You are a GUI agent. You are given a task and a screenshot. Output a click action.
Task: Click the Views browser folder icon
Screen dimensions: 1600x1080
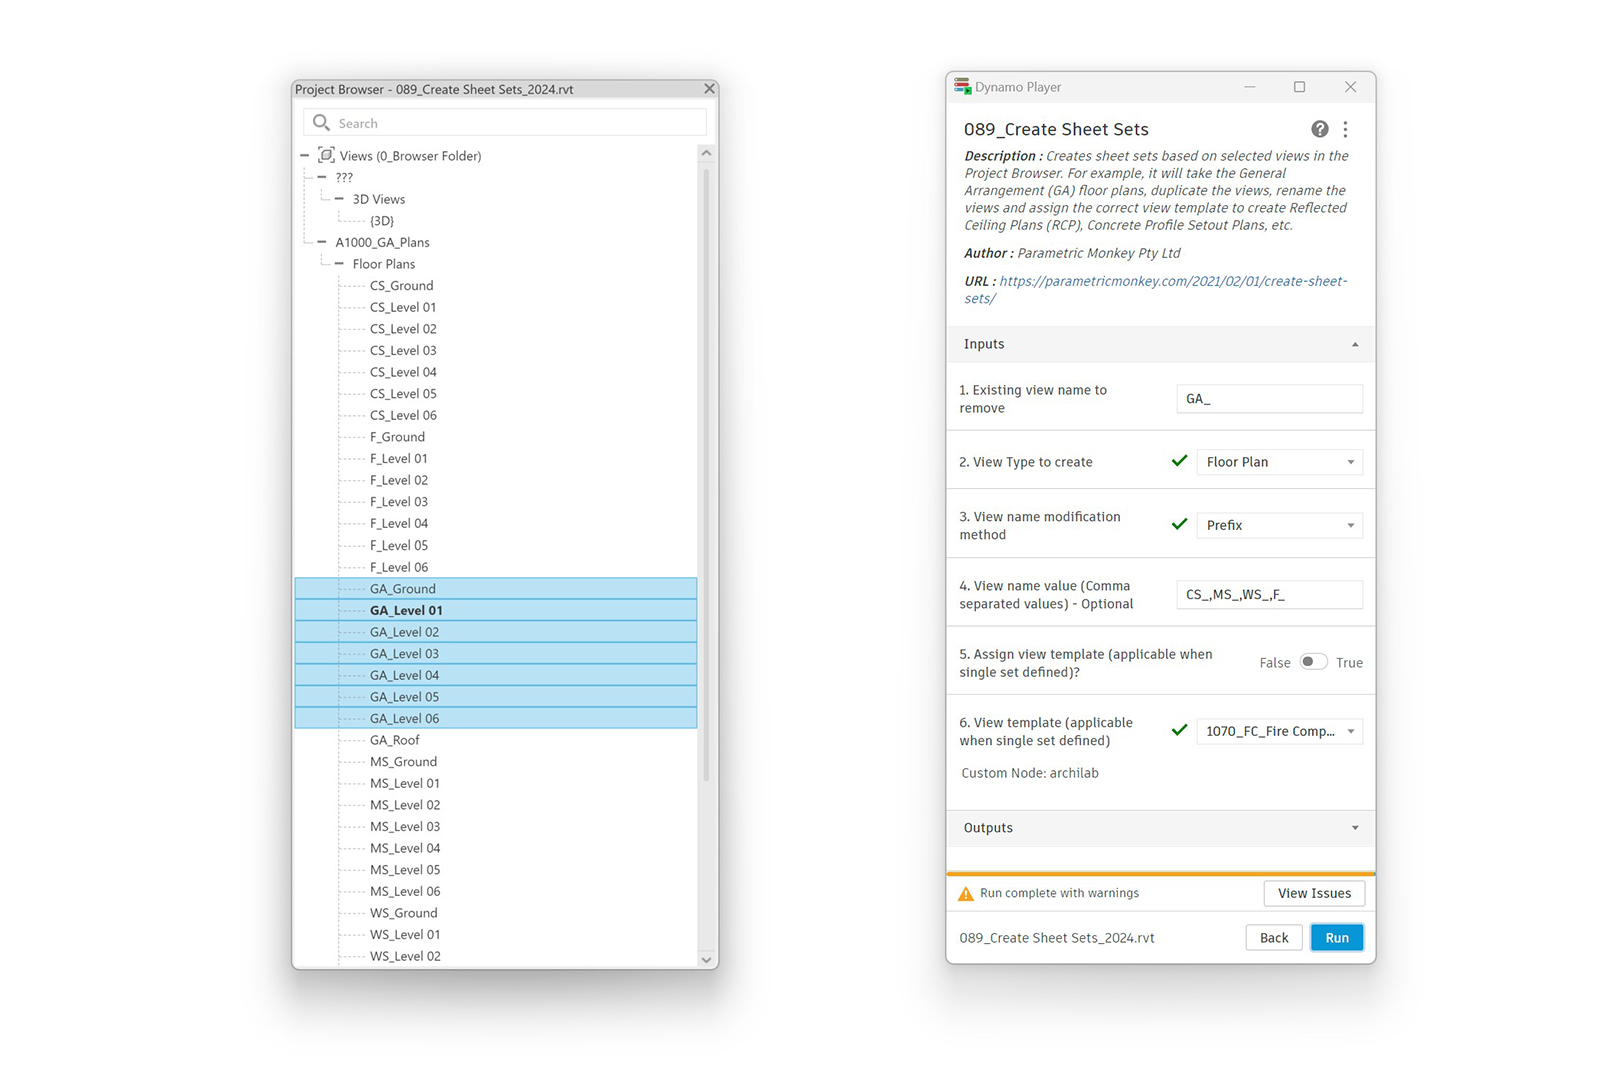pos(326,155)
